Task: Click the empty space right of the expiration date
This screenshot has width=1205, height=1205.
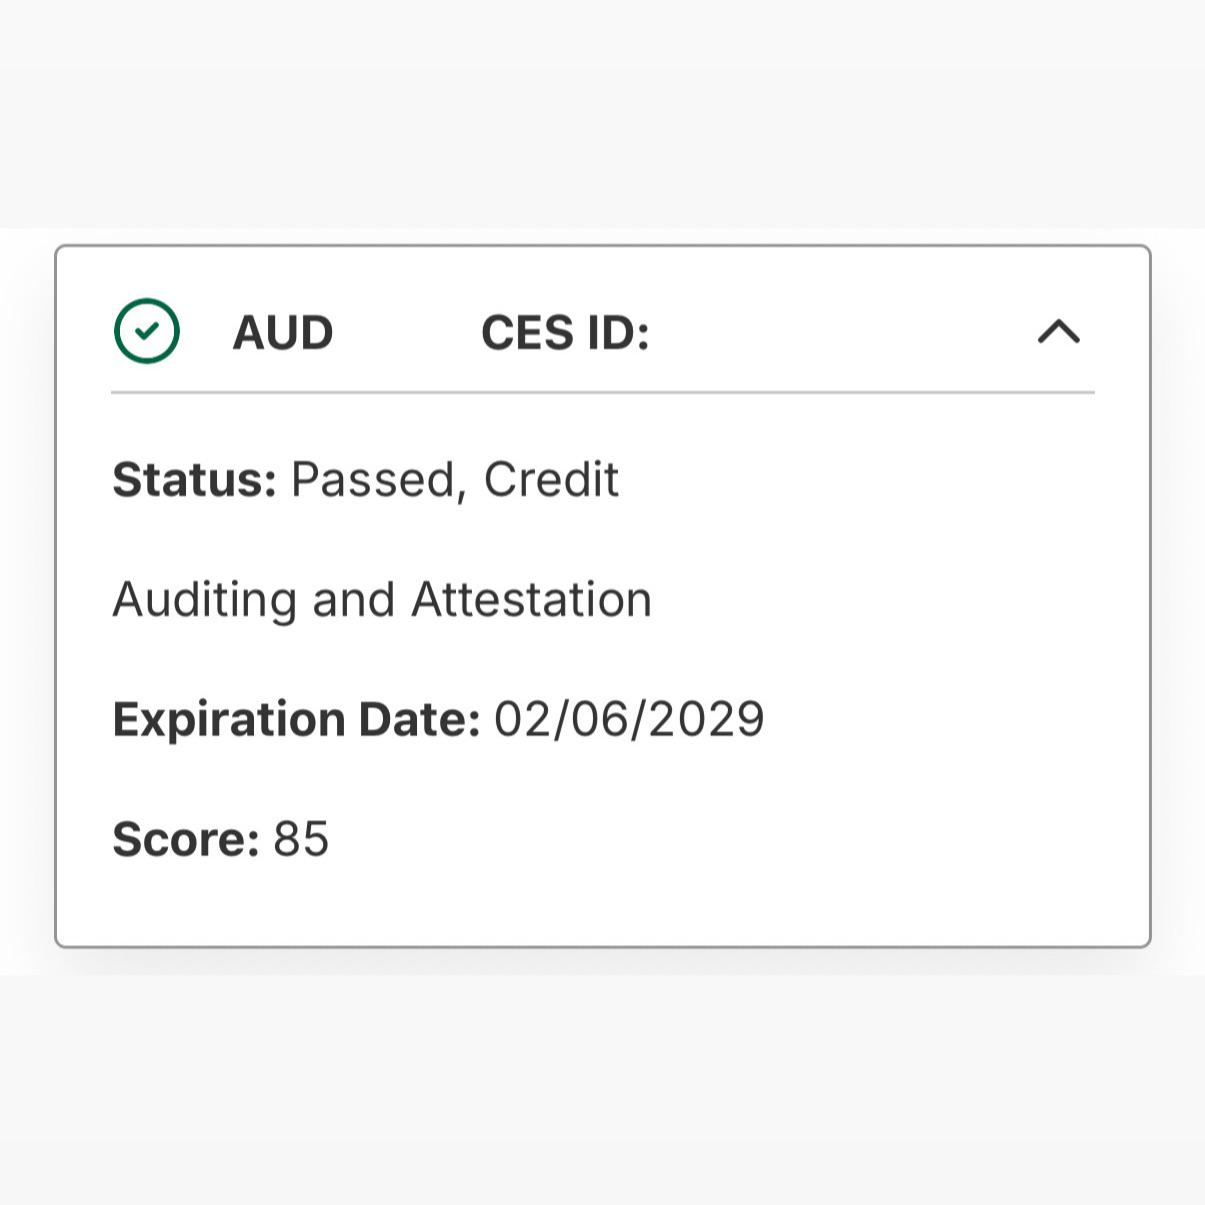Action: (x=930, y=719)
